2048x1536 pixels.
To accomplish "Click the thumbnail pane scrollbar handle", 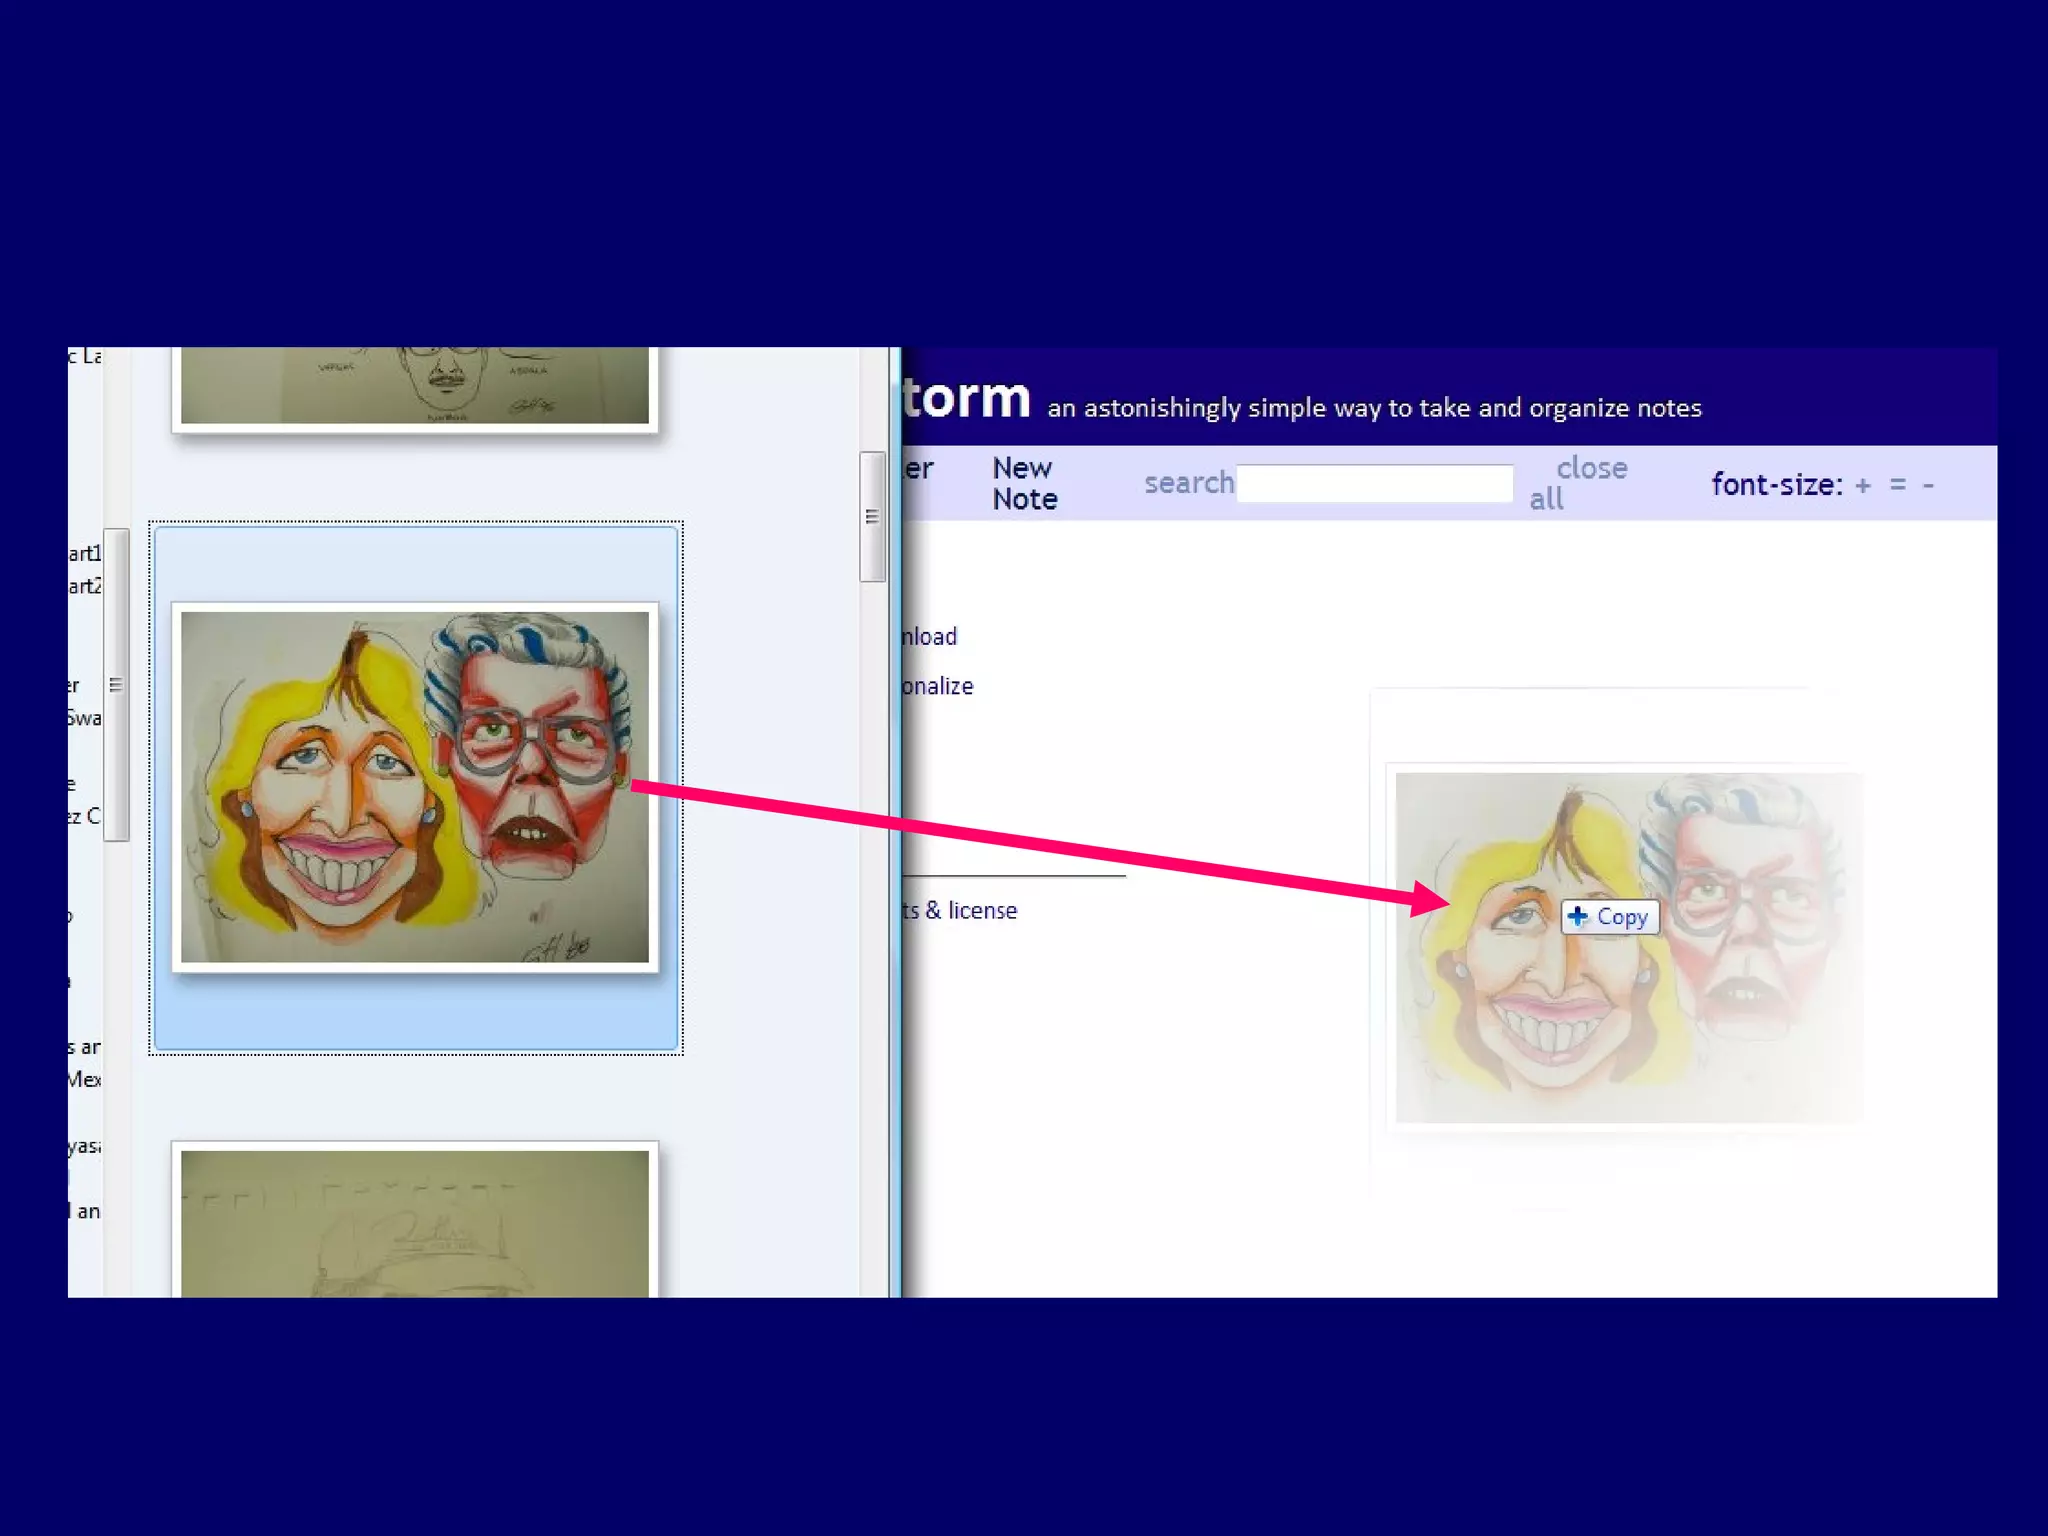I will 872,517.
